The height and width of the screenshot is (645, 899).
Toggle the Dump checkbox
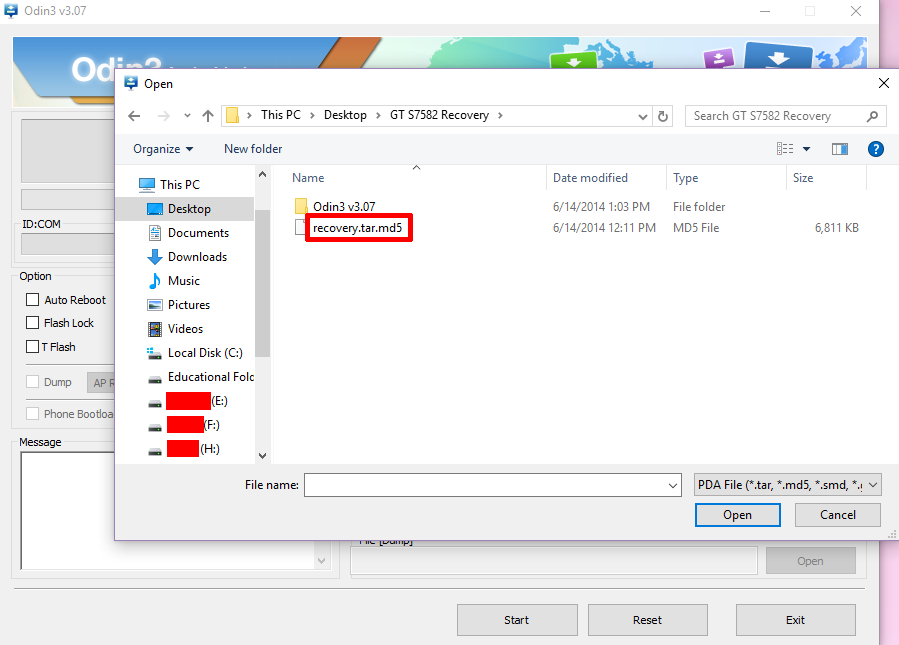pos(33,382)
